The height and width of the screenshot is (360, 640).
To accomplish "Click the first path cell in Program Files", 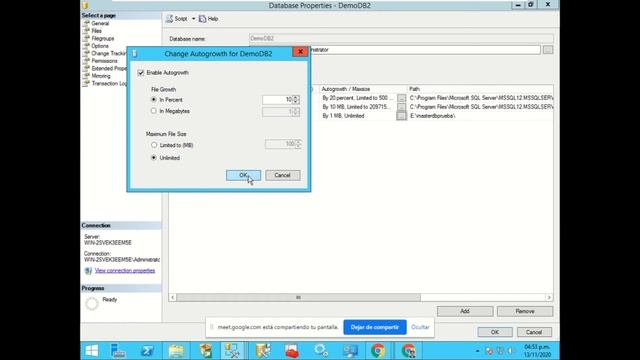I will pos(480,98).
